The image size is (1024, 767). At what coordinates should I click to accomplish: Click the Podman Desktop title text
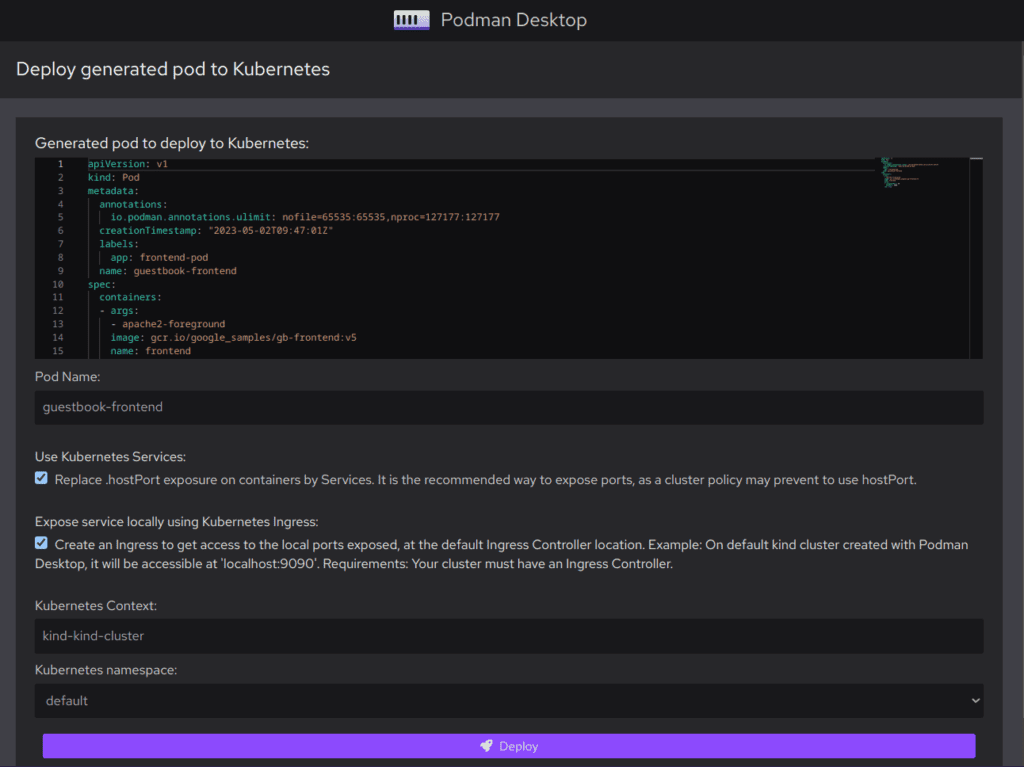[513, 20]
